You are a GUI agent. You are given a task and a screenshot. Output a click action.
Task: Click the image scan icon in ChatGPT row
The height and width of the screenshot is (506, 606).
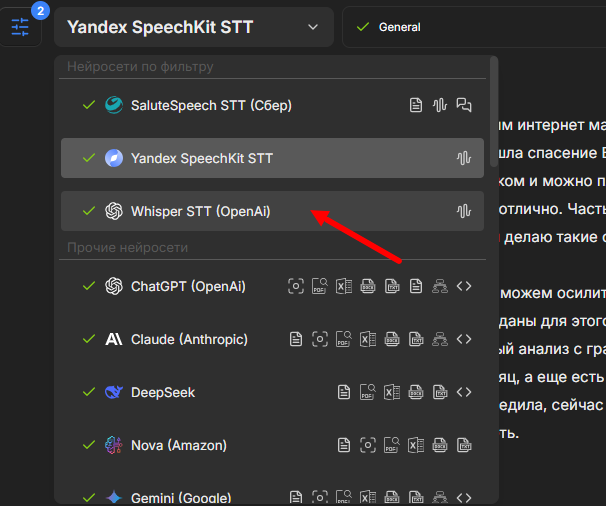coord(296,286)
